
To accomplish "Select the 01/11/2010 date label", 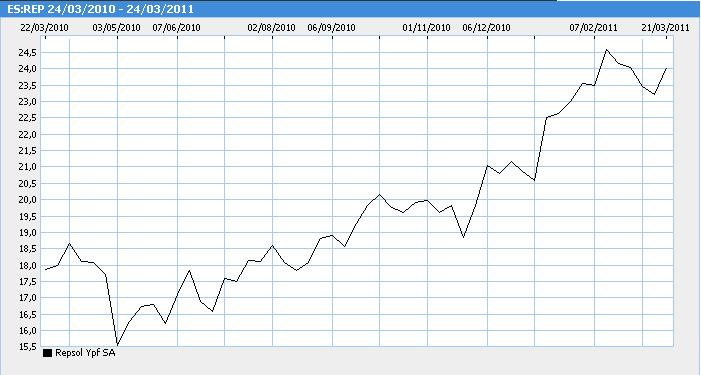I will (x=427, y=28).
